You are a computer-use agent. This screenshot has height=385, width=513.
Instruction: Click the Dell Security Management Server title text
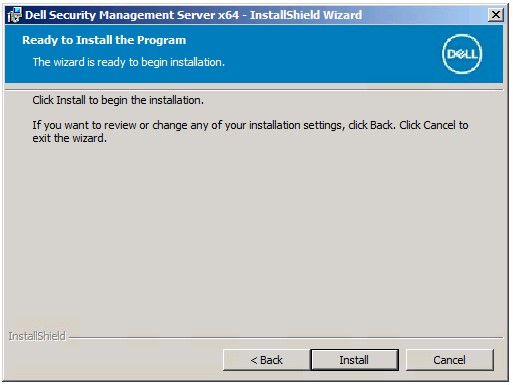pos(132,15)
